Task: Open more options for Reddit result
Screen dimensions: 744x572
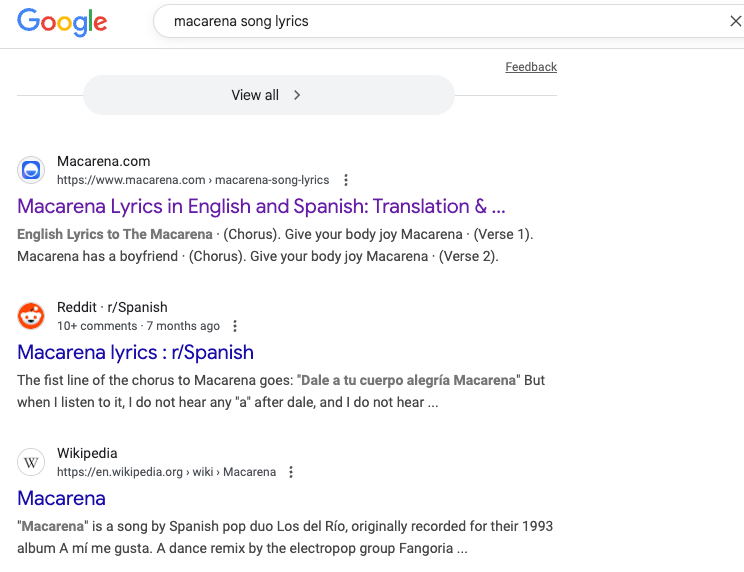Action: click(x=235, y=326)
